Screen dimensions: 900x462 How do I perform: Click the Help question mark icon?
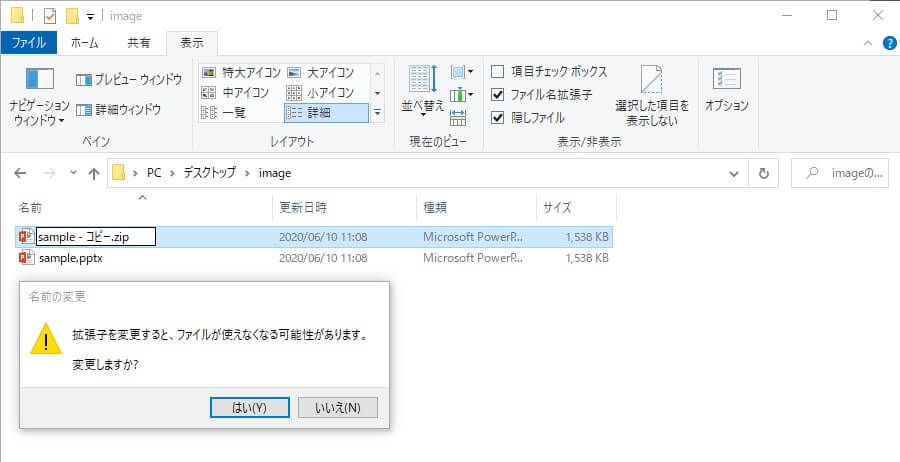pyautogui.click(x=890, y=43)
